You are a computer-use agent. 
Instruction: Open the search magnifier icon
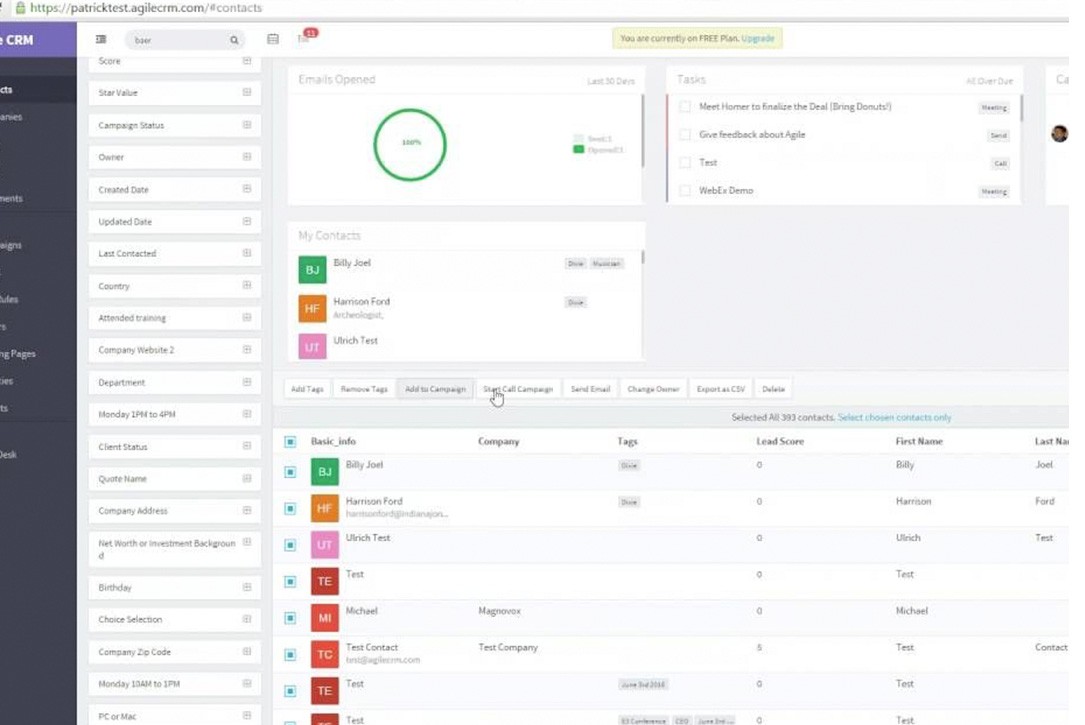point(233,41)
